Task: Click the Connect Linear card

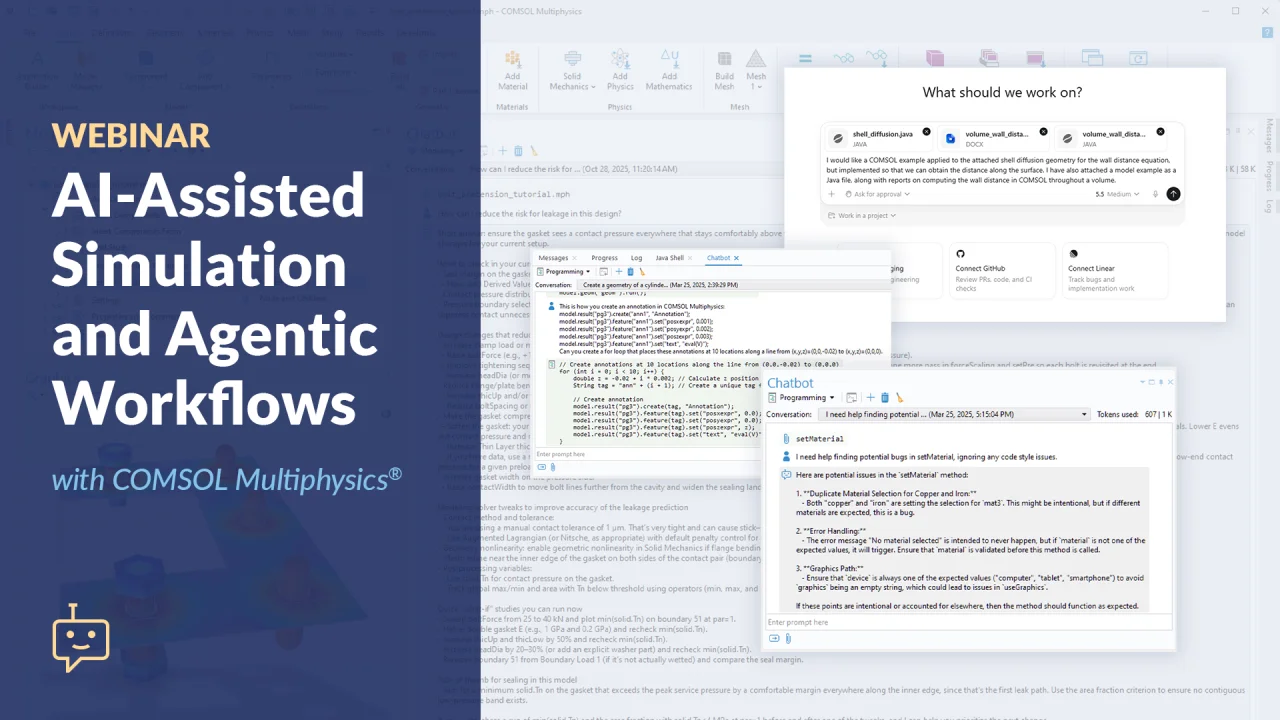Action: [x=1115, y=270]
